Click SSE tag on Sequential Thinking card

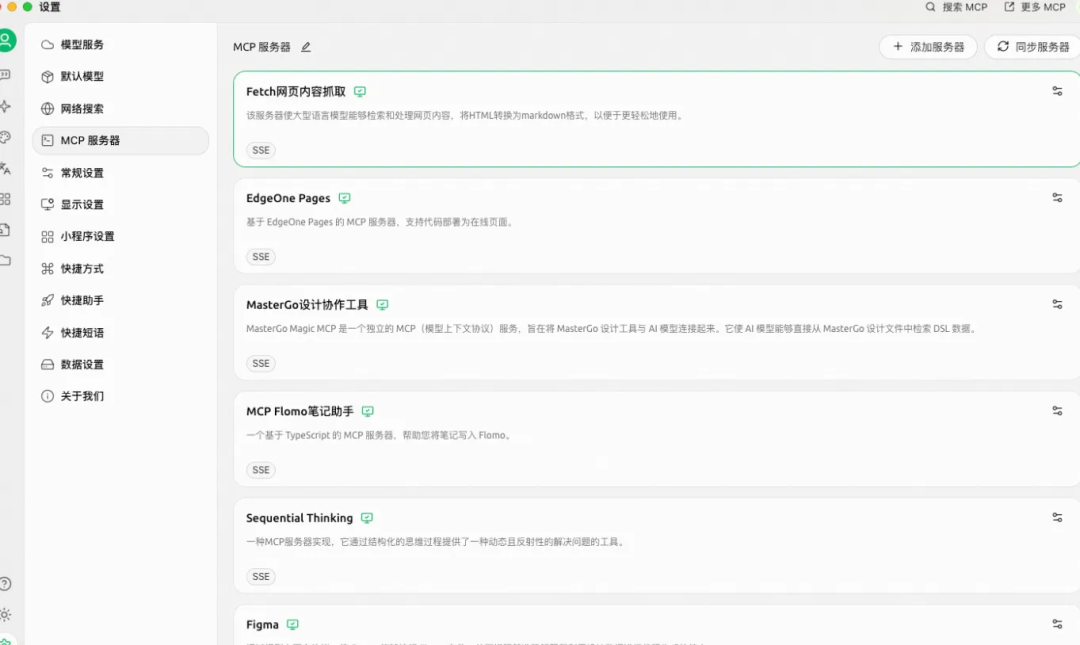pyautogui.click(x=261, y=577)
